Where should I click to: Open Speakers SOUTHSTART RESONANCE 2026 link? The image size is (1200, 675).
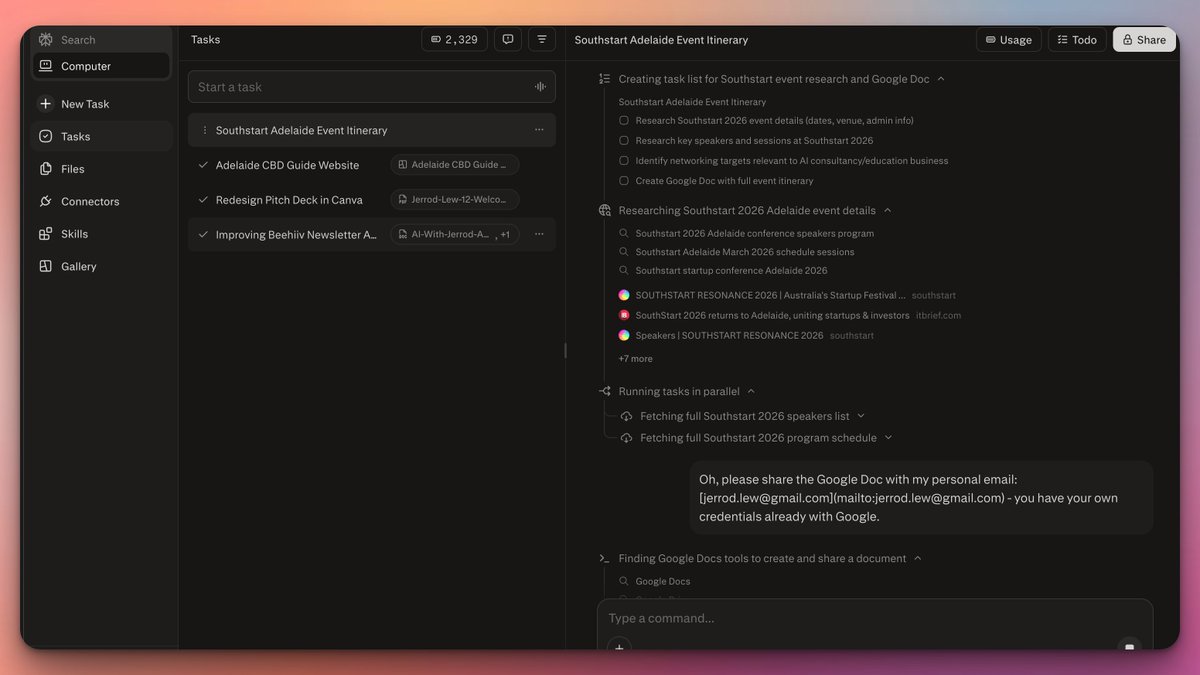tap(729, 335)
